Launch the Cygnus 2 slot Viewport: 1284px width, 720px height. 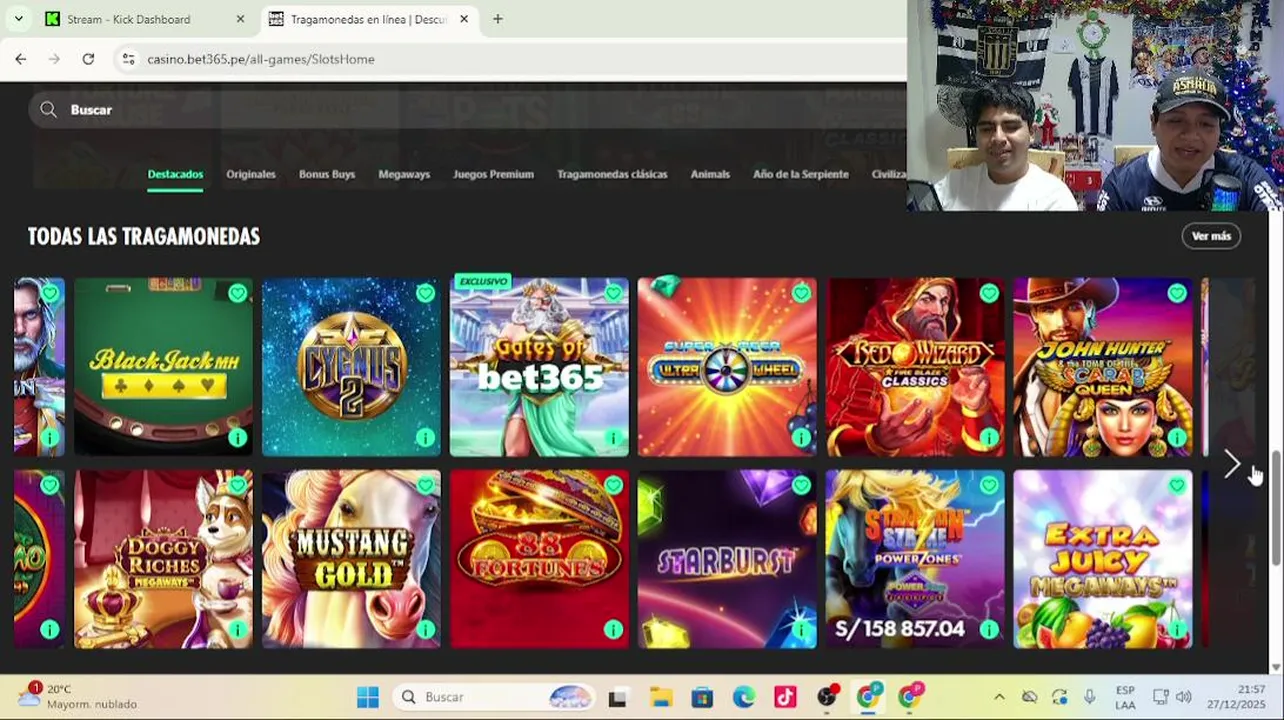pyautogui.click(x=351, y=367)
